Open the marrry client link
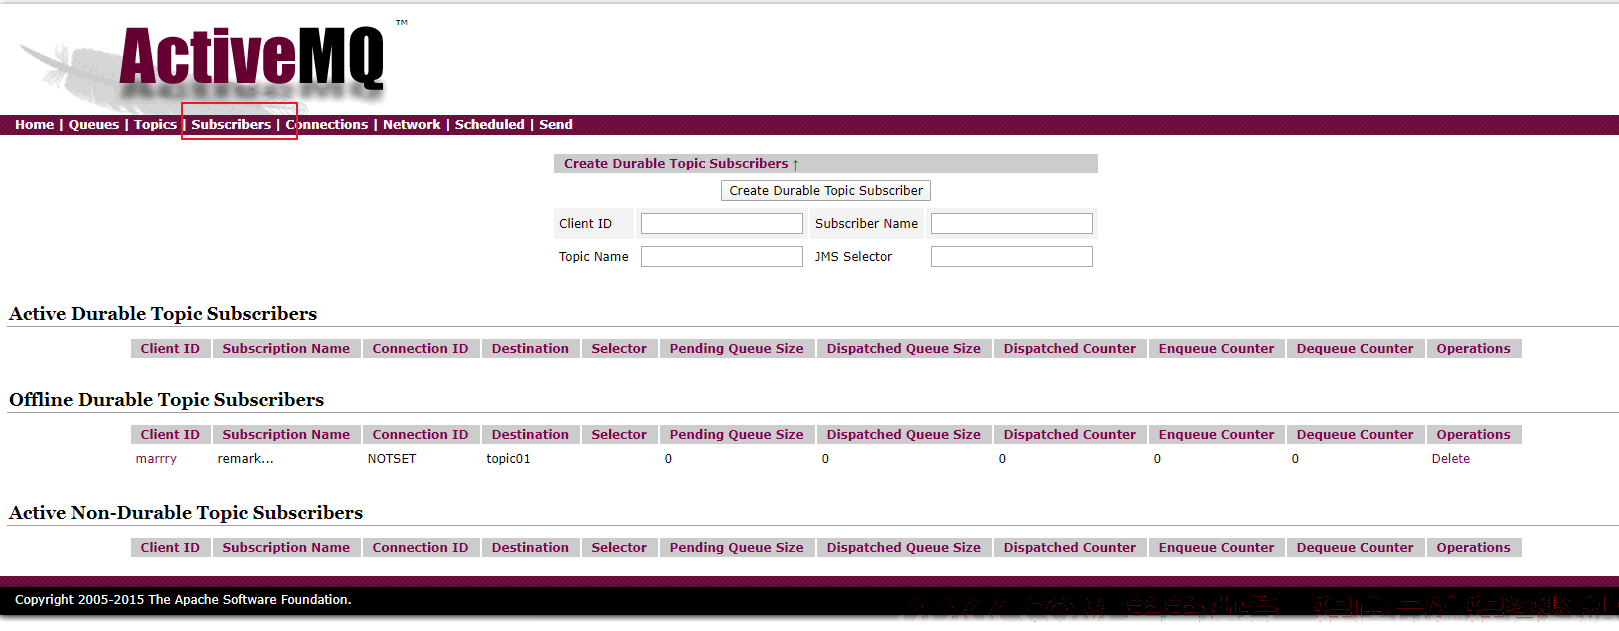 click(x=156, y=459)
